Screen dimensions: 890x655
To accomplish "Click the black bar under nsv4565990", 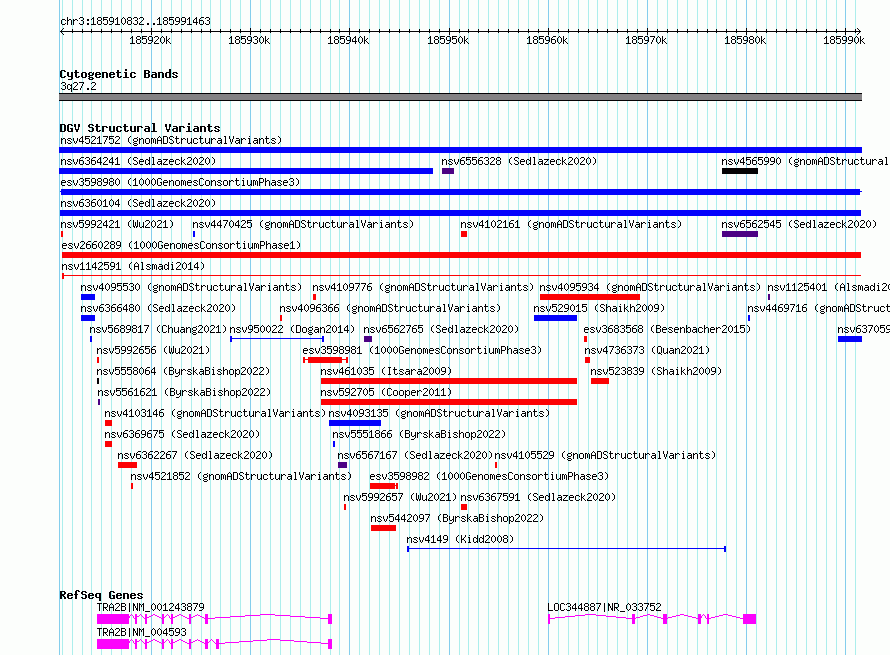I will (x=740, y=171).
